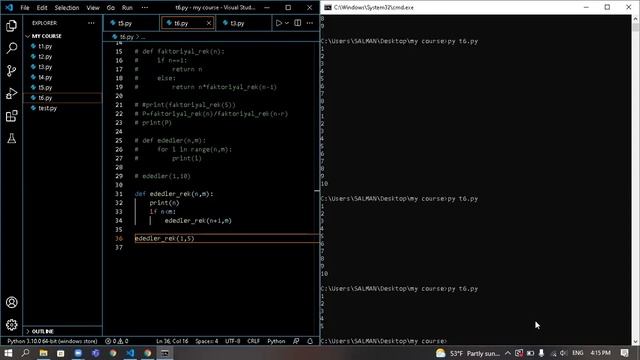The width and height of the screenshot is (640, 360).
Task: Open File Explorer from taskbar
Action: click(x=43, y=353)
